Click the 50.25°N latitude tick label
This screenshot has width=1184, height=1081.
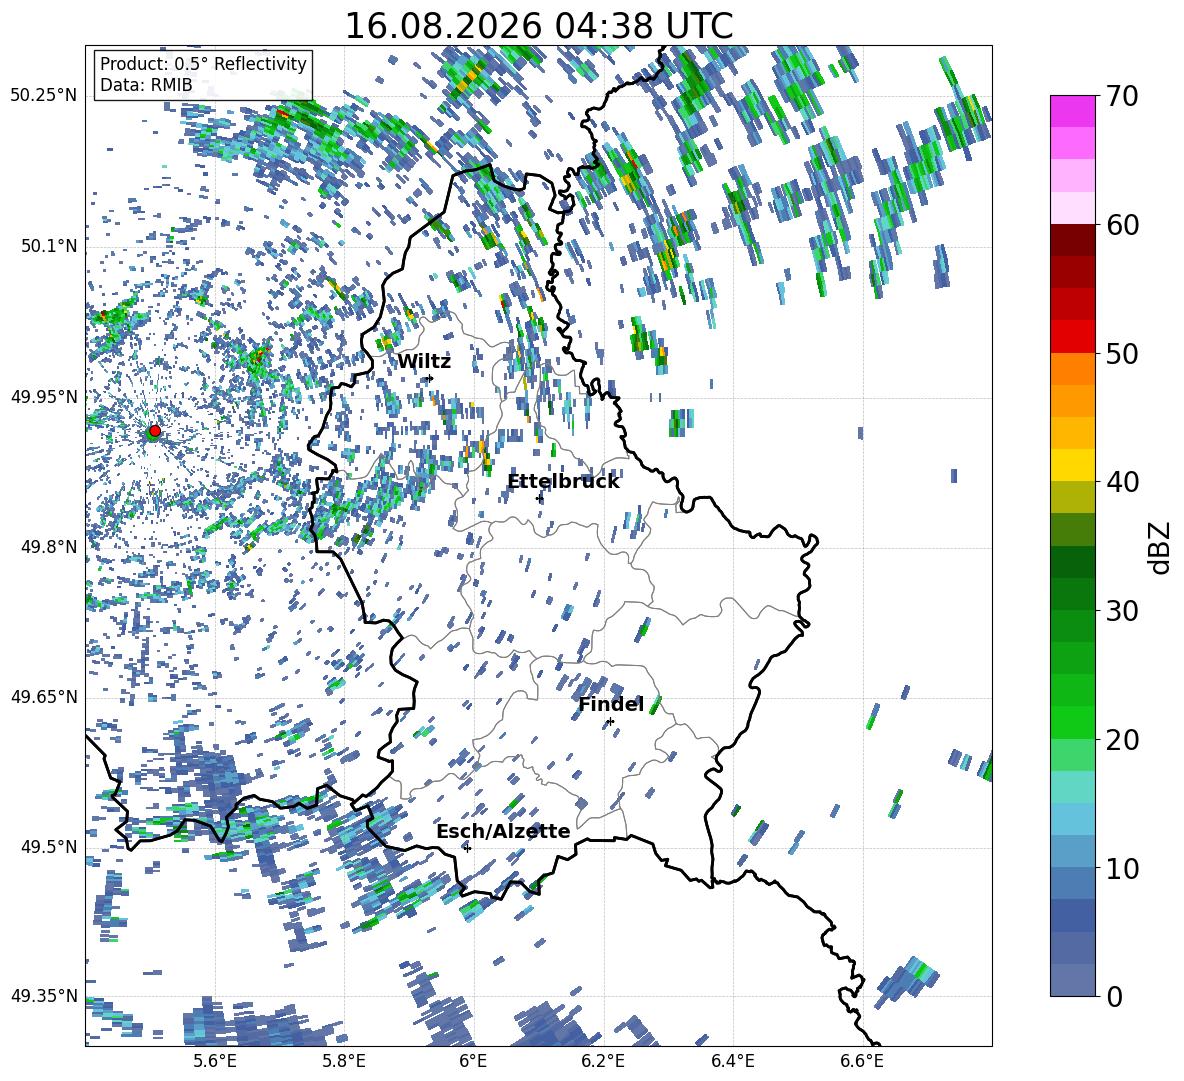[44, 96]
